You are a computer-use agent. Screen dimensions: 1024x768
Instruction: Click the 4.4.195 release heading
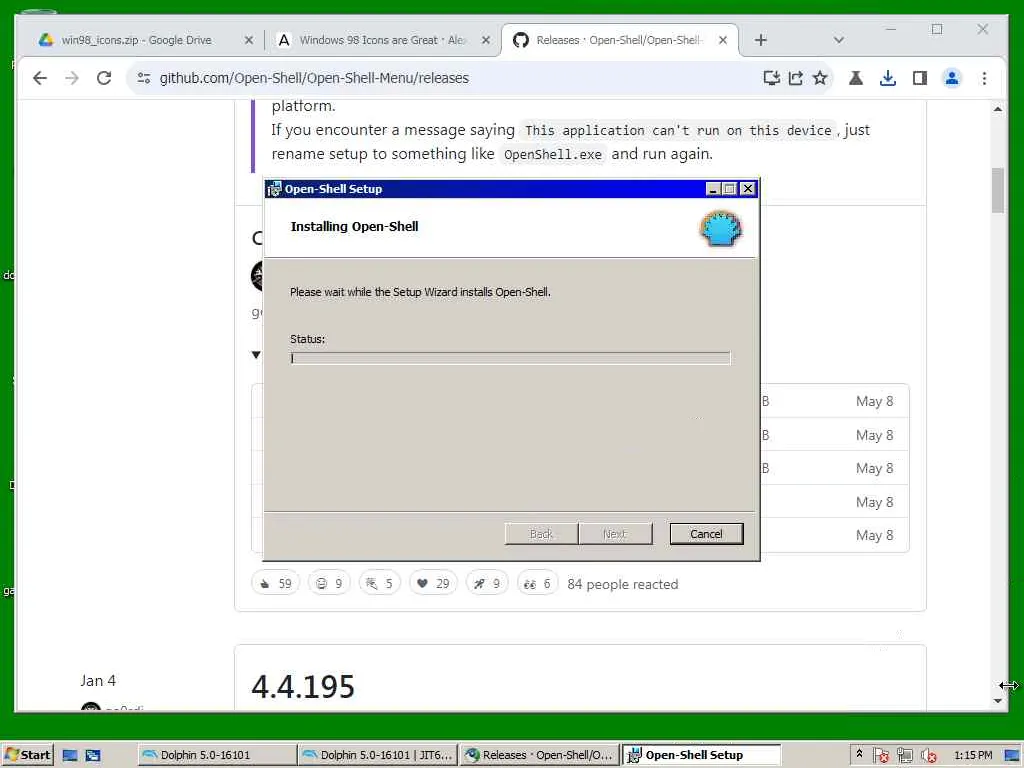coord(303,686)
